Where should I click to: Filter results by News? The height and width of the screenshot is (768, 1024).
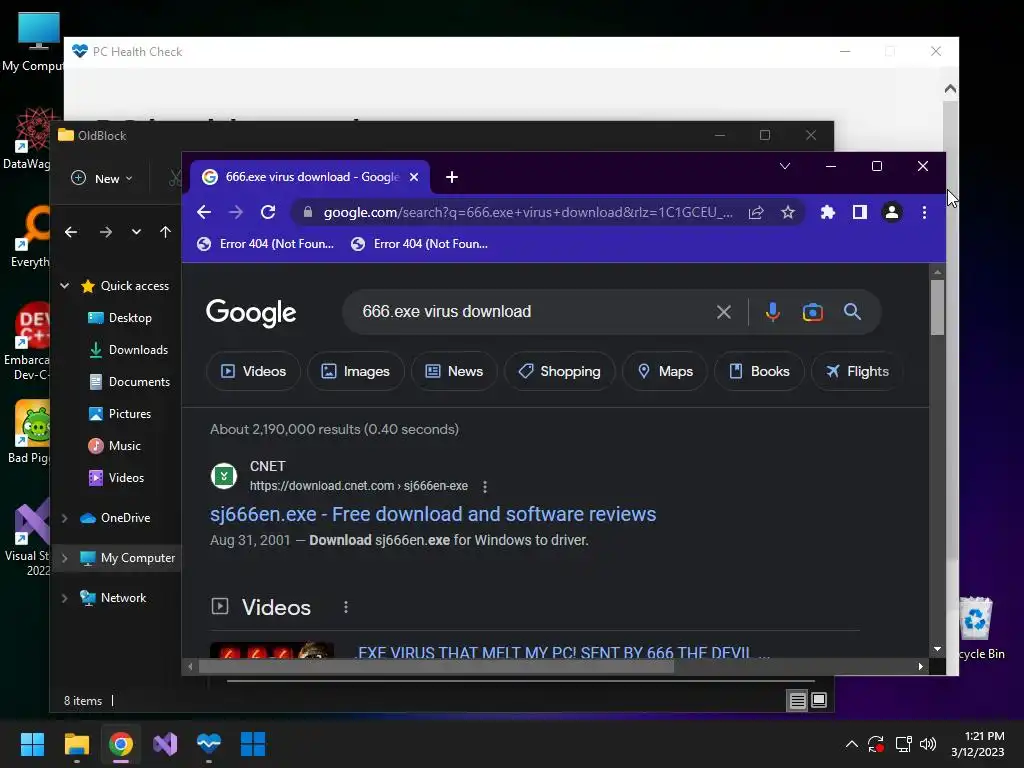455,371
